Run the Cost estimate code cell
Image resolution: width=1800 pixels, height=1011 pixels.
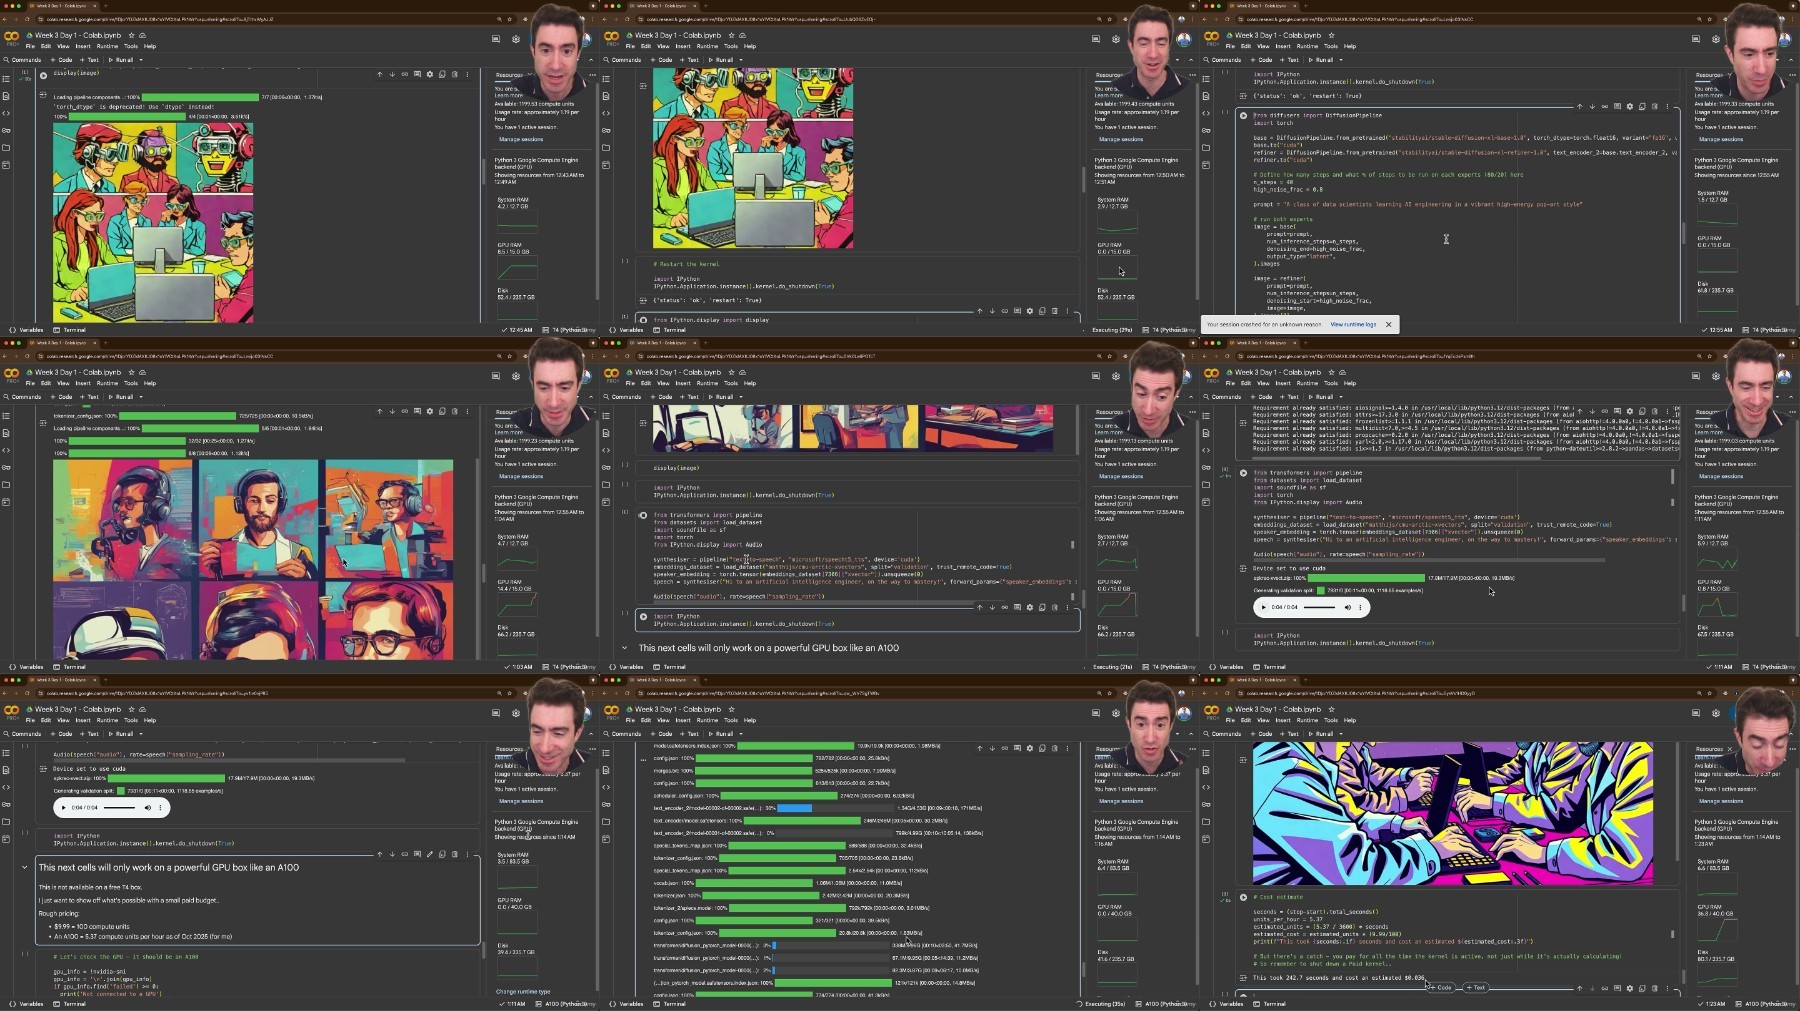pyautogui.click(x=1243, y=897)
